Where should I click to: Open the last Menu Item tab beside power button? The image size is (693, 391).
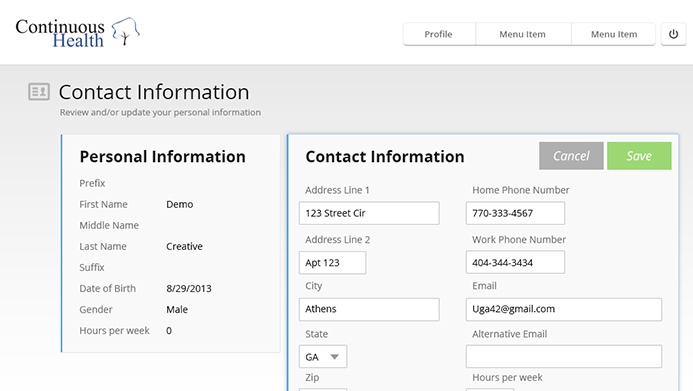[x=613, y=34]
